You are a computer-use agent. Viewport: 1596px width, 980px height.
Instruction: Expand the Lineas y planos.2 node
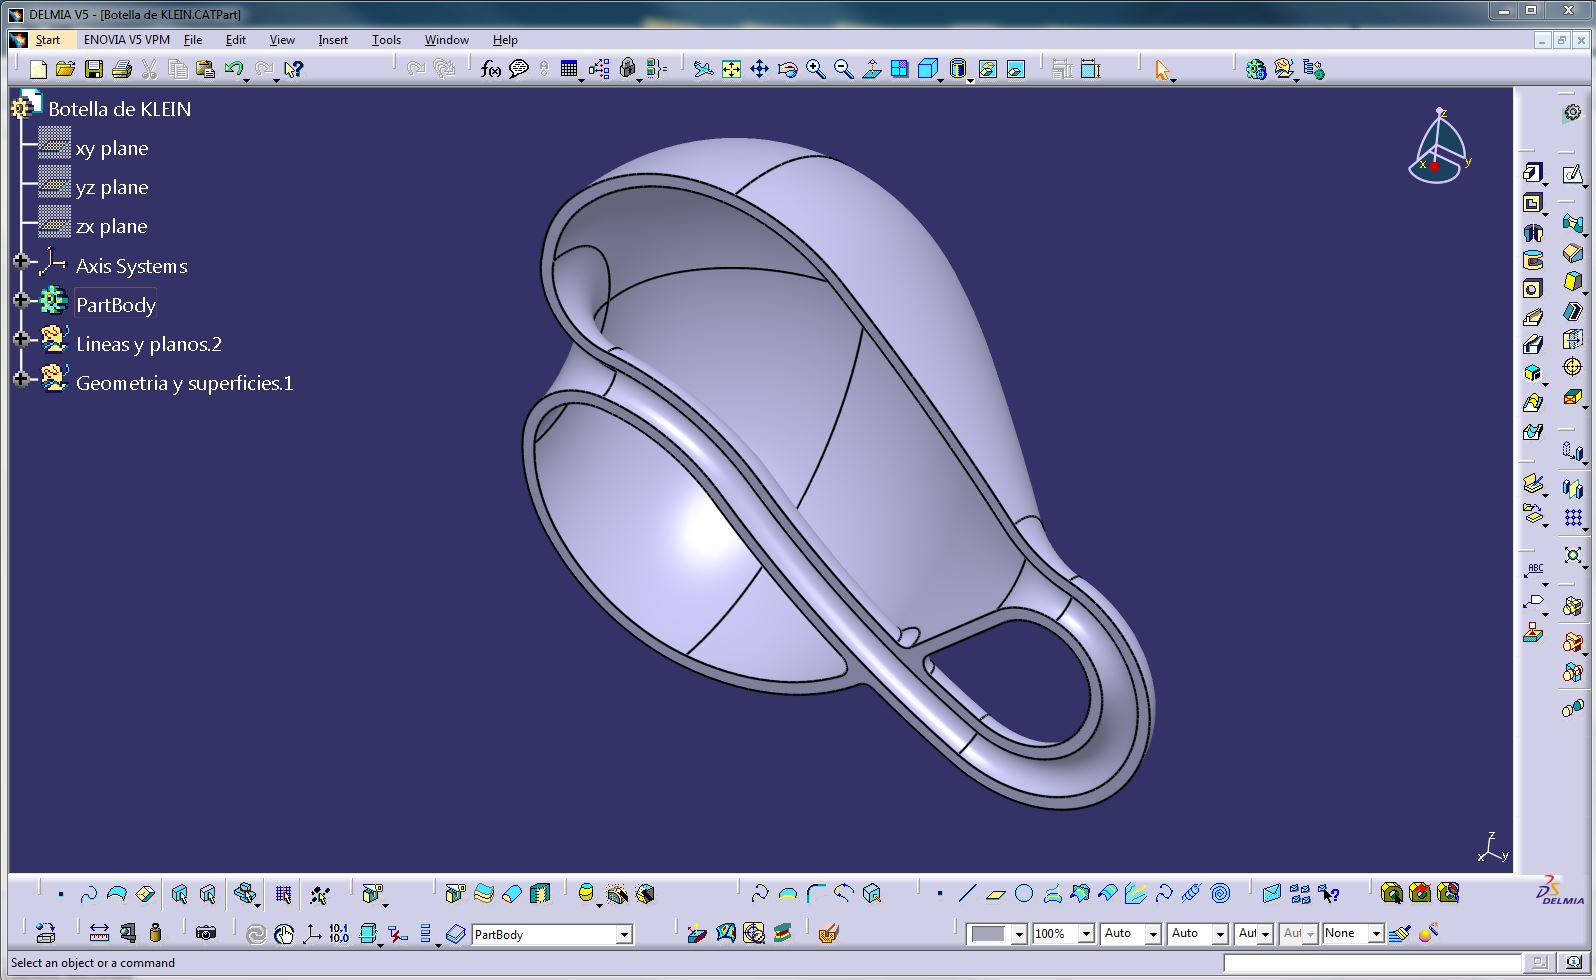(21, 339)
